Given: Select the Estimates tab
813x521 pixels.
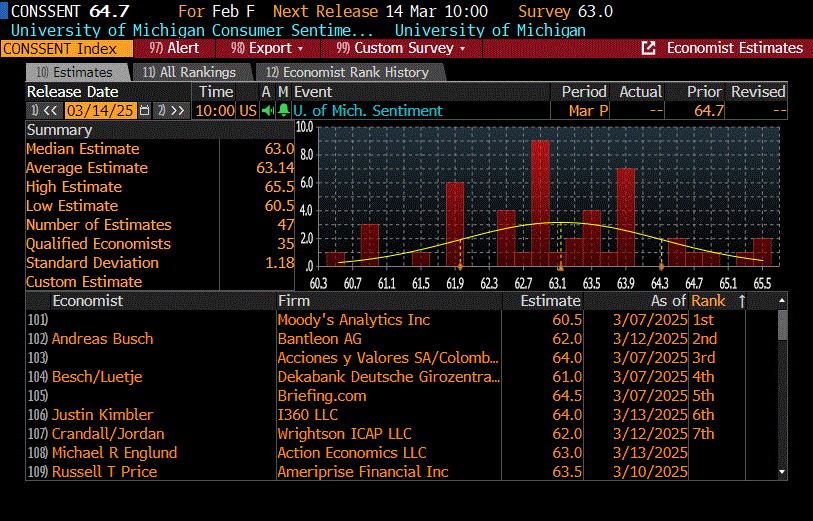Looking at the screenshot, I should pos(76,72).
